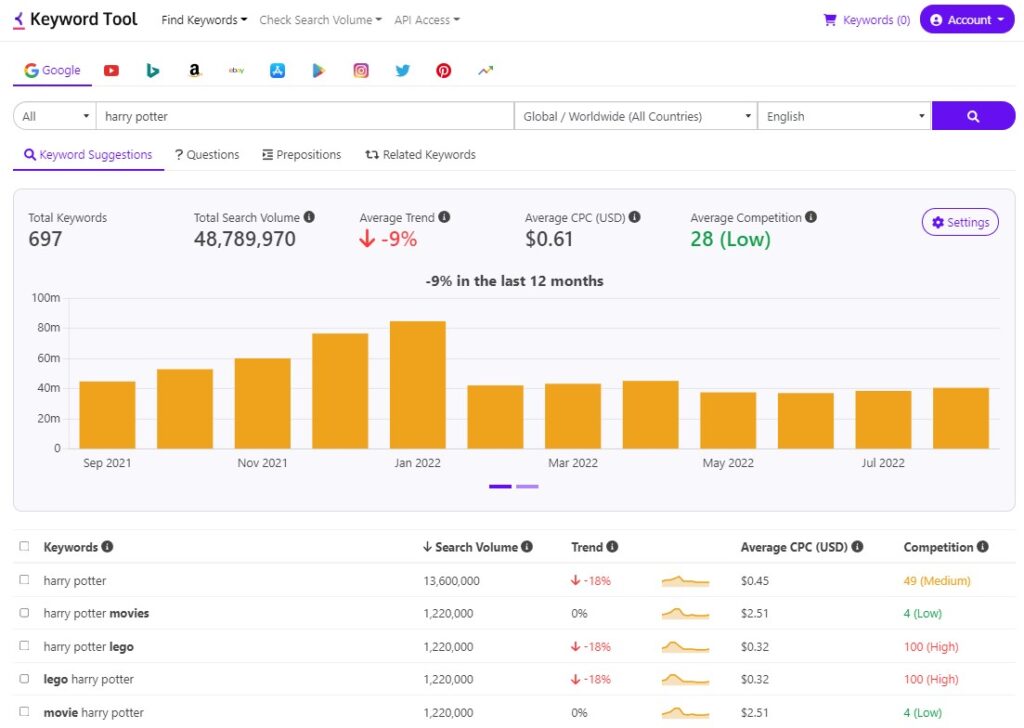Click the shopping cart Keywords icon
The height and width of the screenshot is (728, 1024).
click(830, 20)
